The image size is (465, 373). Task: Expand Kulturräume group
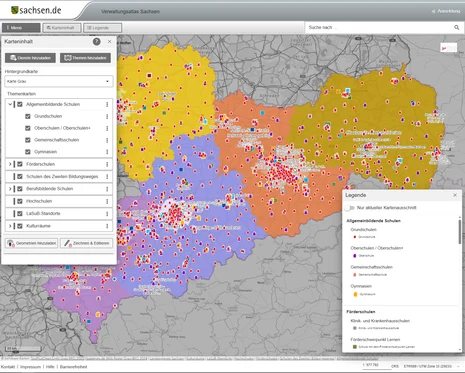(10, 226)
